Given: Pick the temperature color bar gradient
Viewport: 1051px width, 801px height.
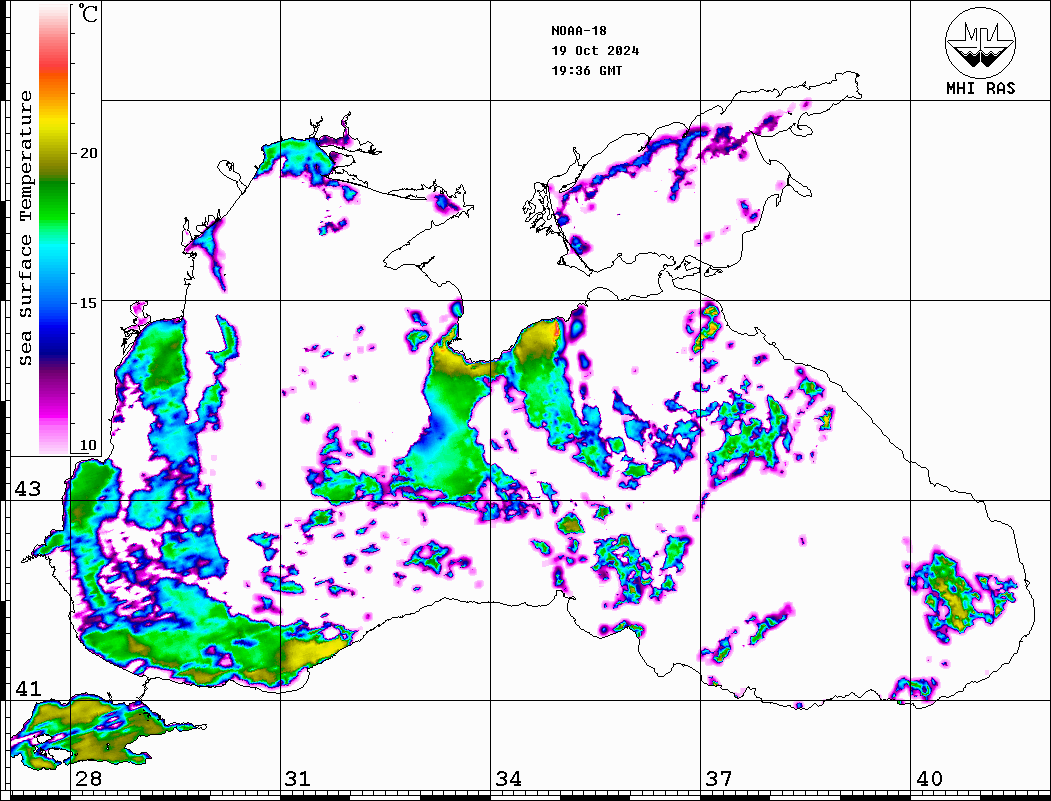Looking at the screenshot, I should pos(54,229).
